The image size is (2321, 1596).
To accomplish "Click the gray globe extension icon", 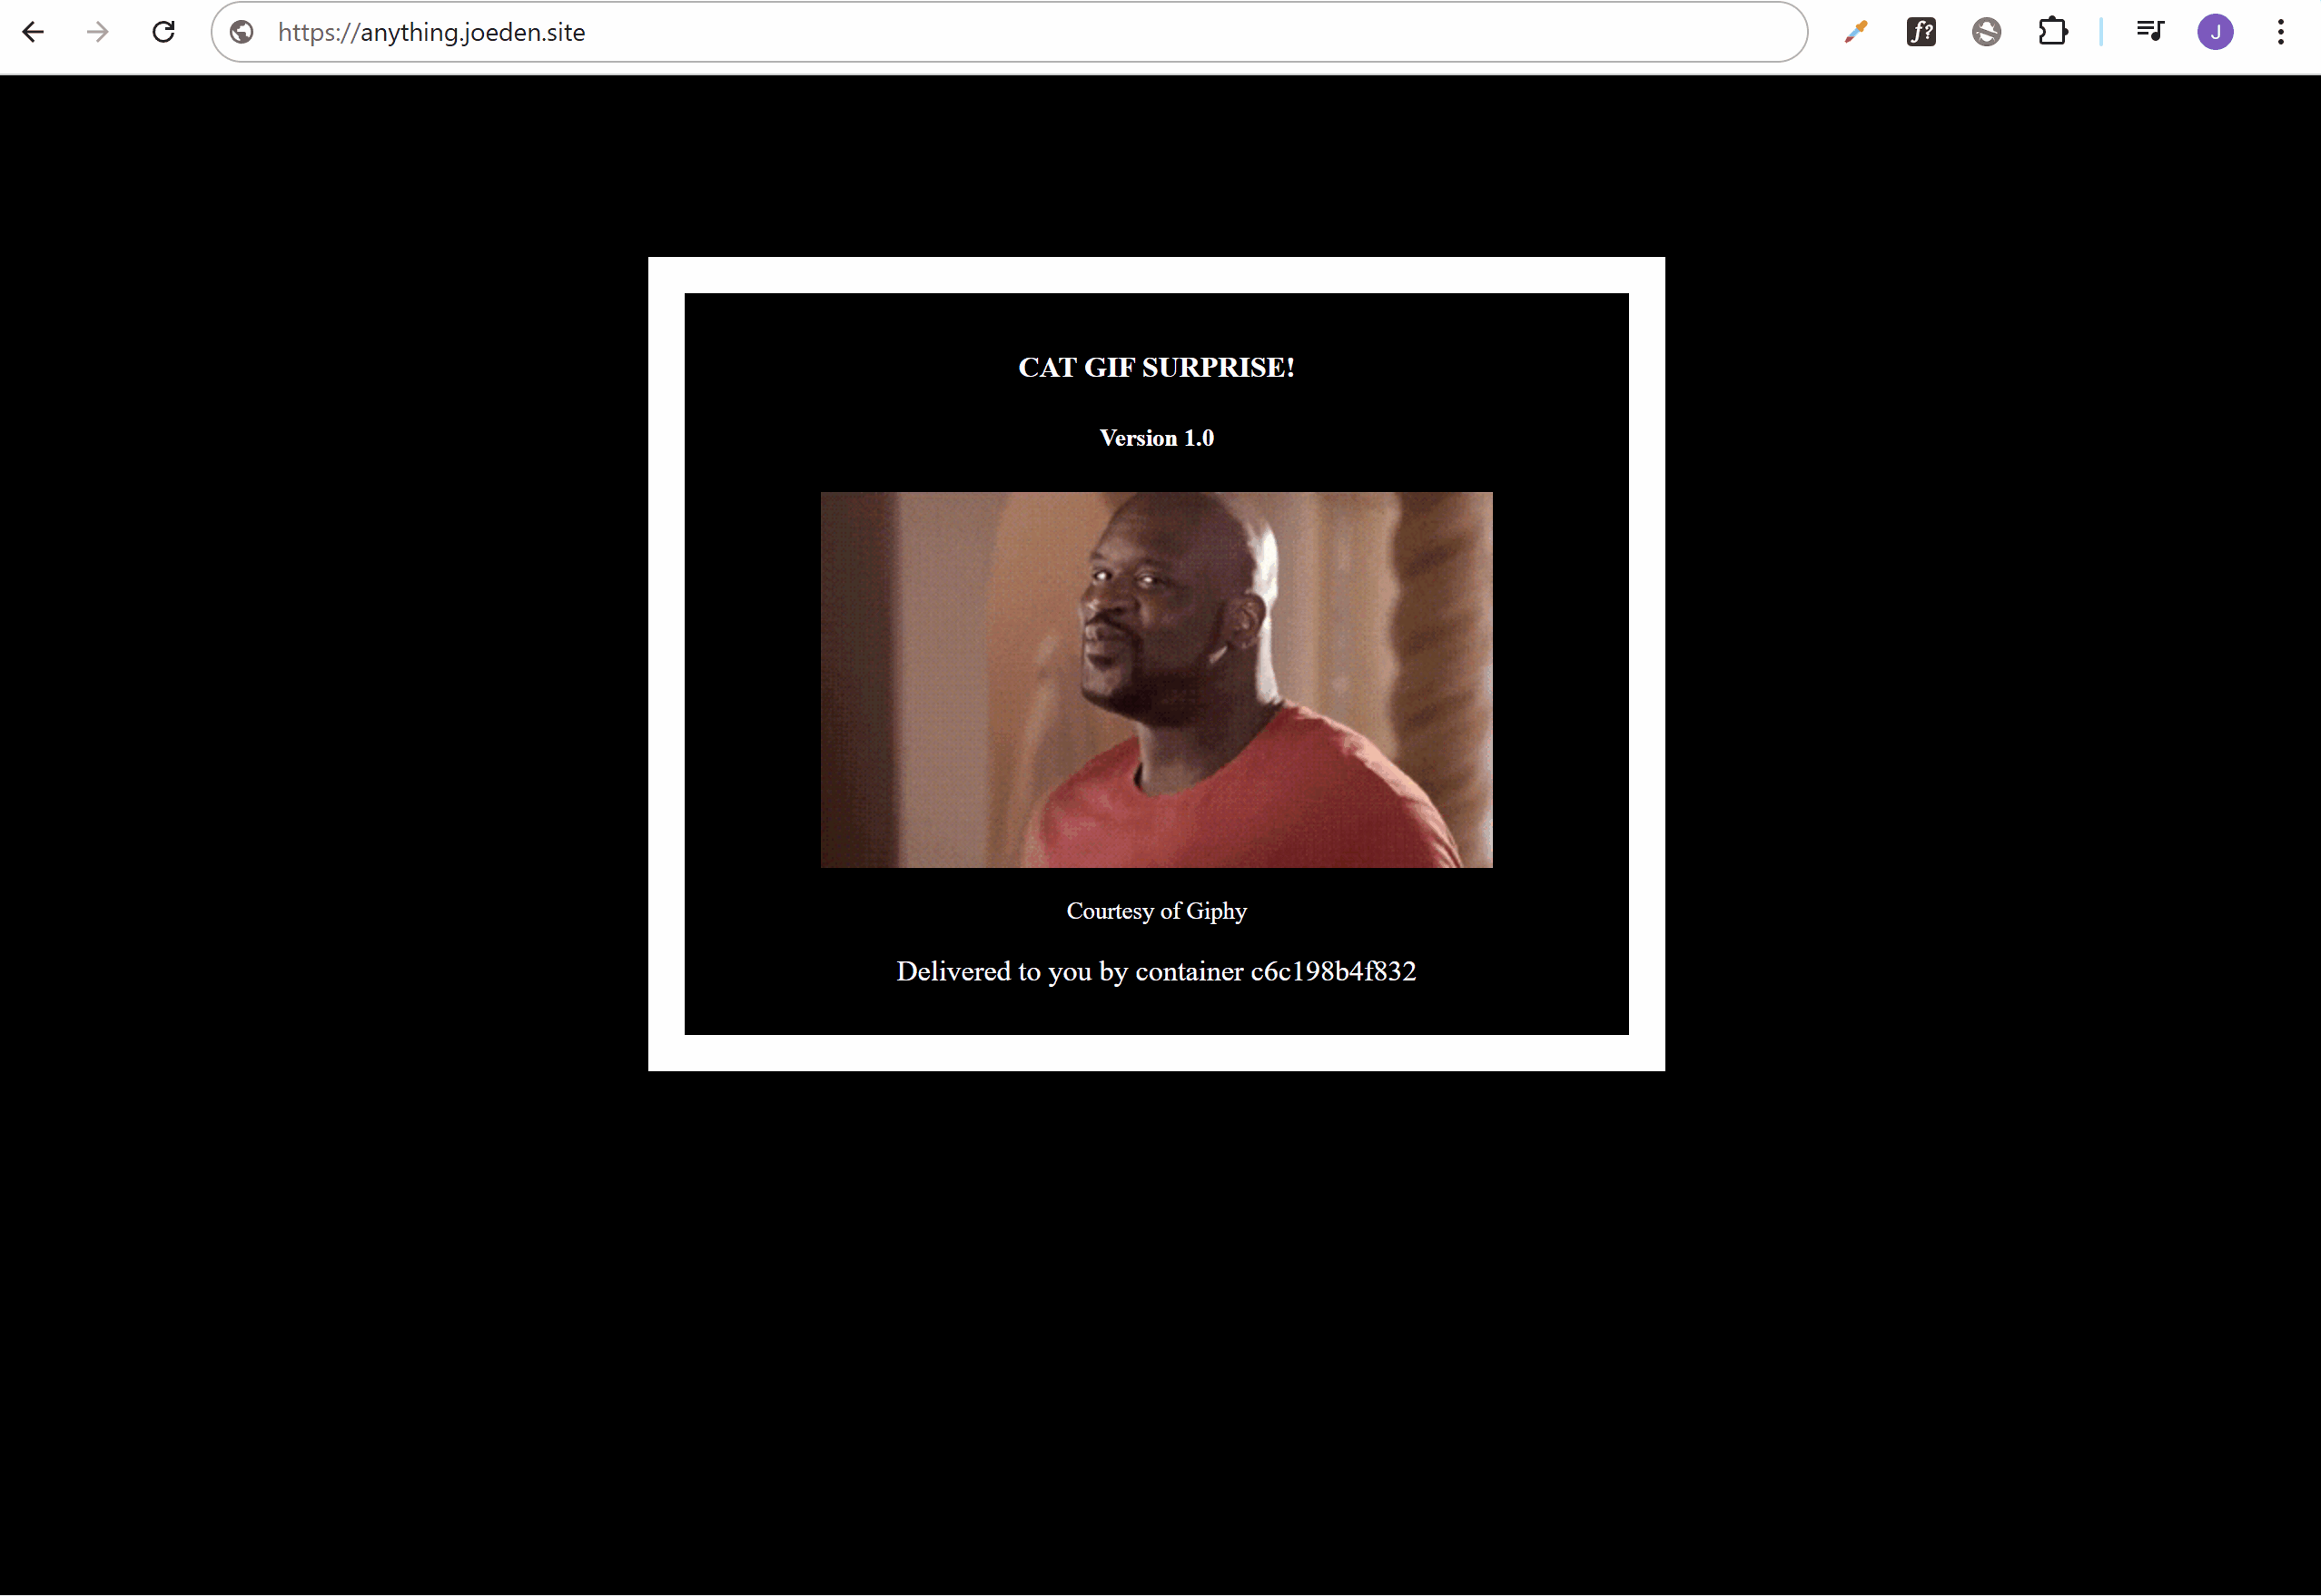I will point(1986,32).
